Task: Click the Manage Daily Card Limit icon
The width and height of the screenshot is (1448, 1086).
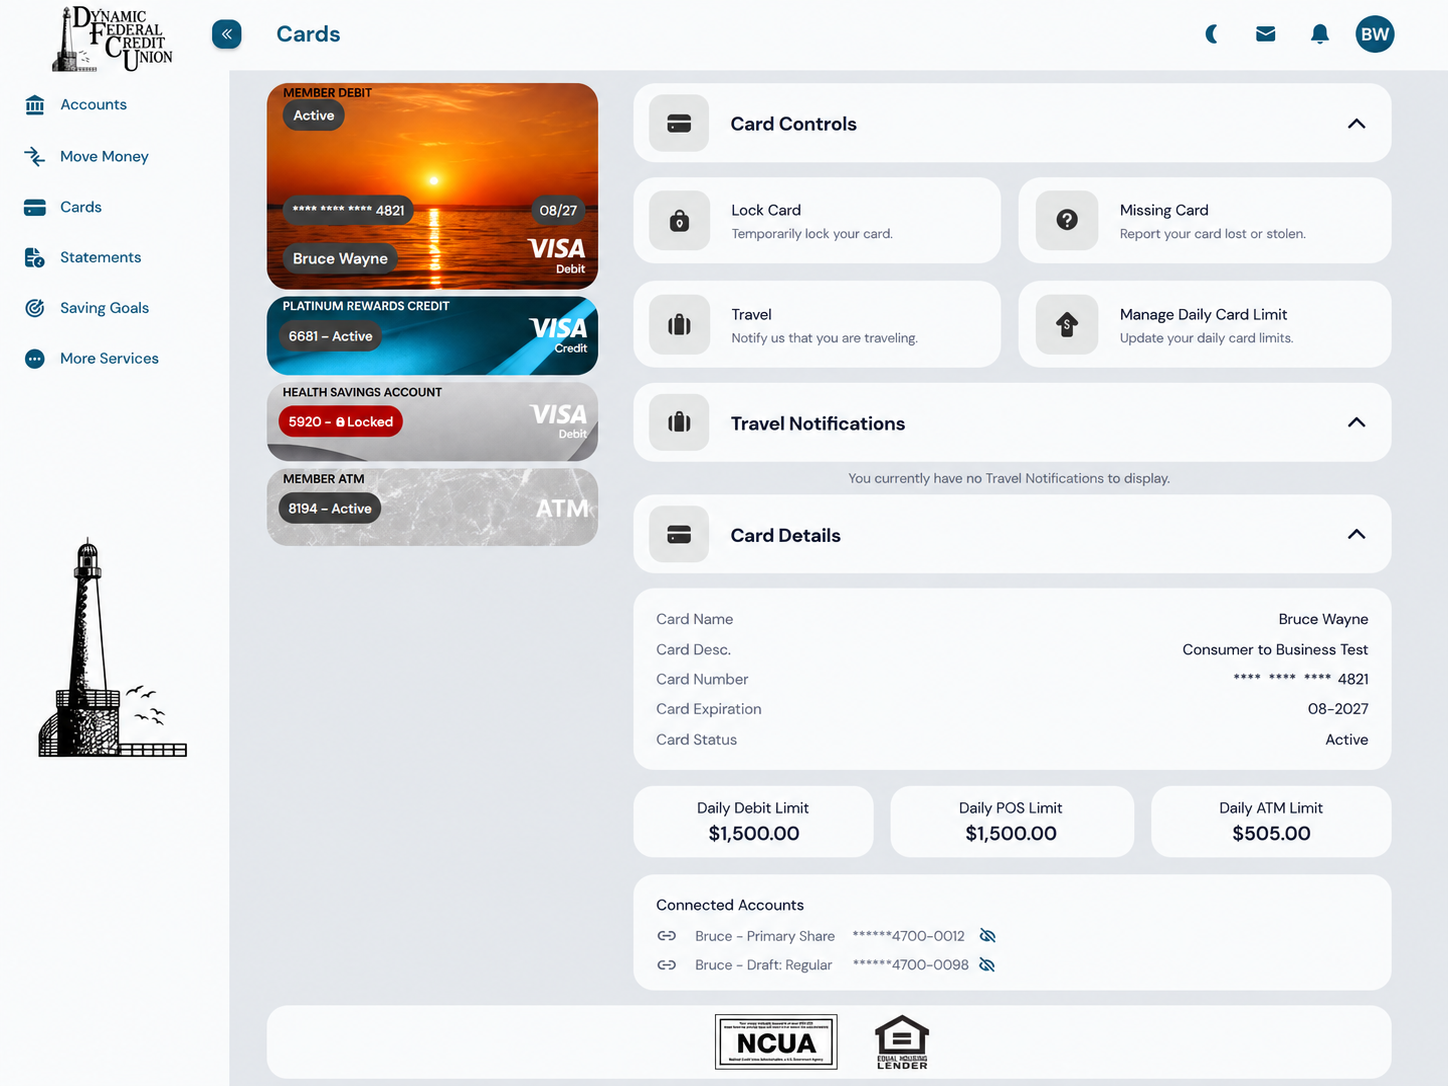Action: point(1067,324)
